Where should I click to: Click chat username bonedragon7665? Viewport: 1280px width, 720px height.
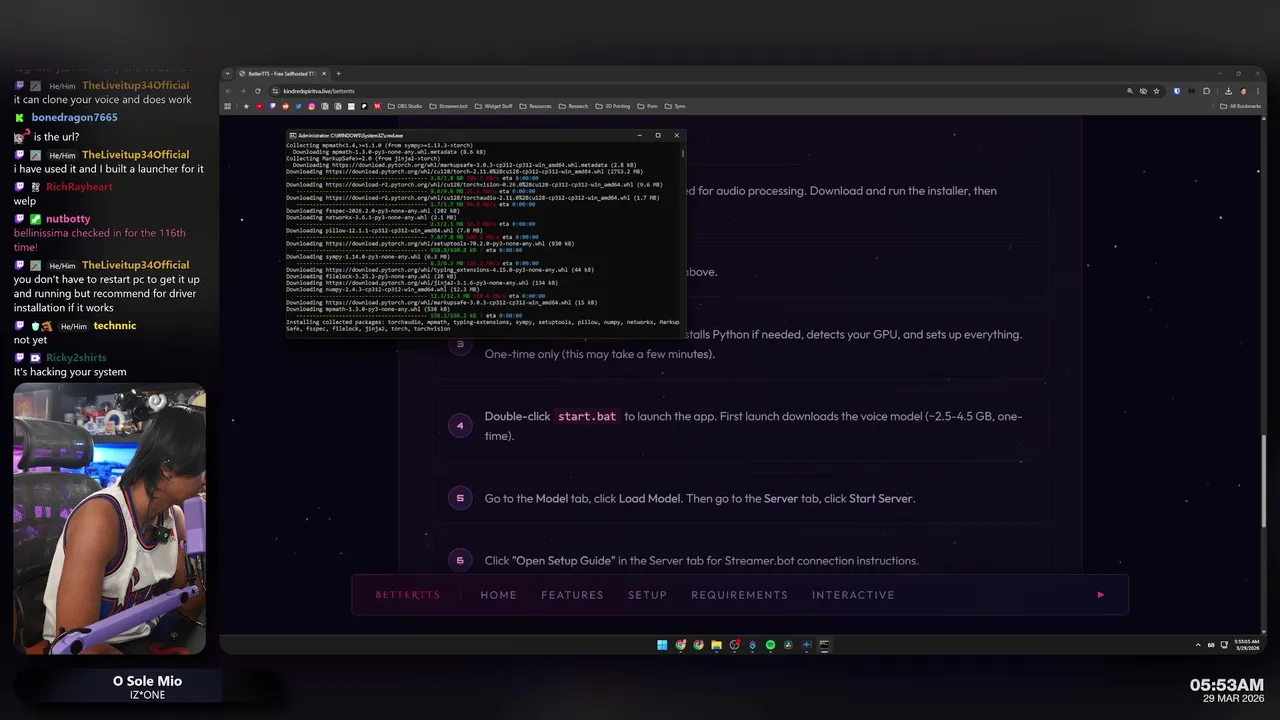[74, 118]
